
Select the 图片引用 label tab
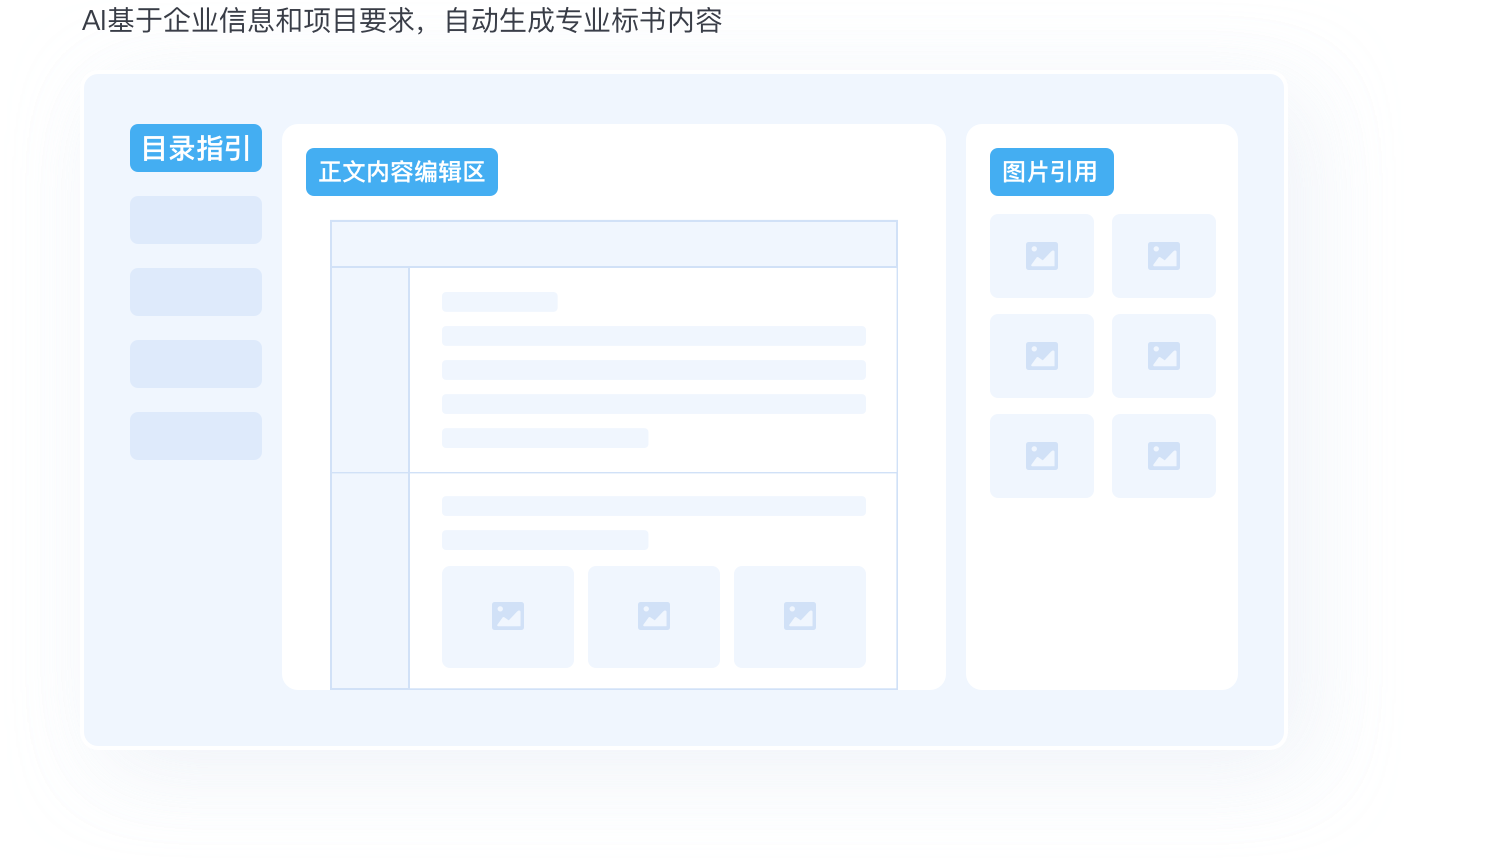(1051, 172)
